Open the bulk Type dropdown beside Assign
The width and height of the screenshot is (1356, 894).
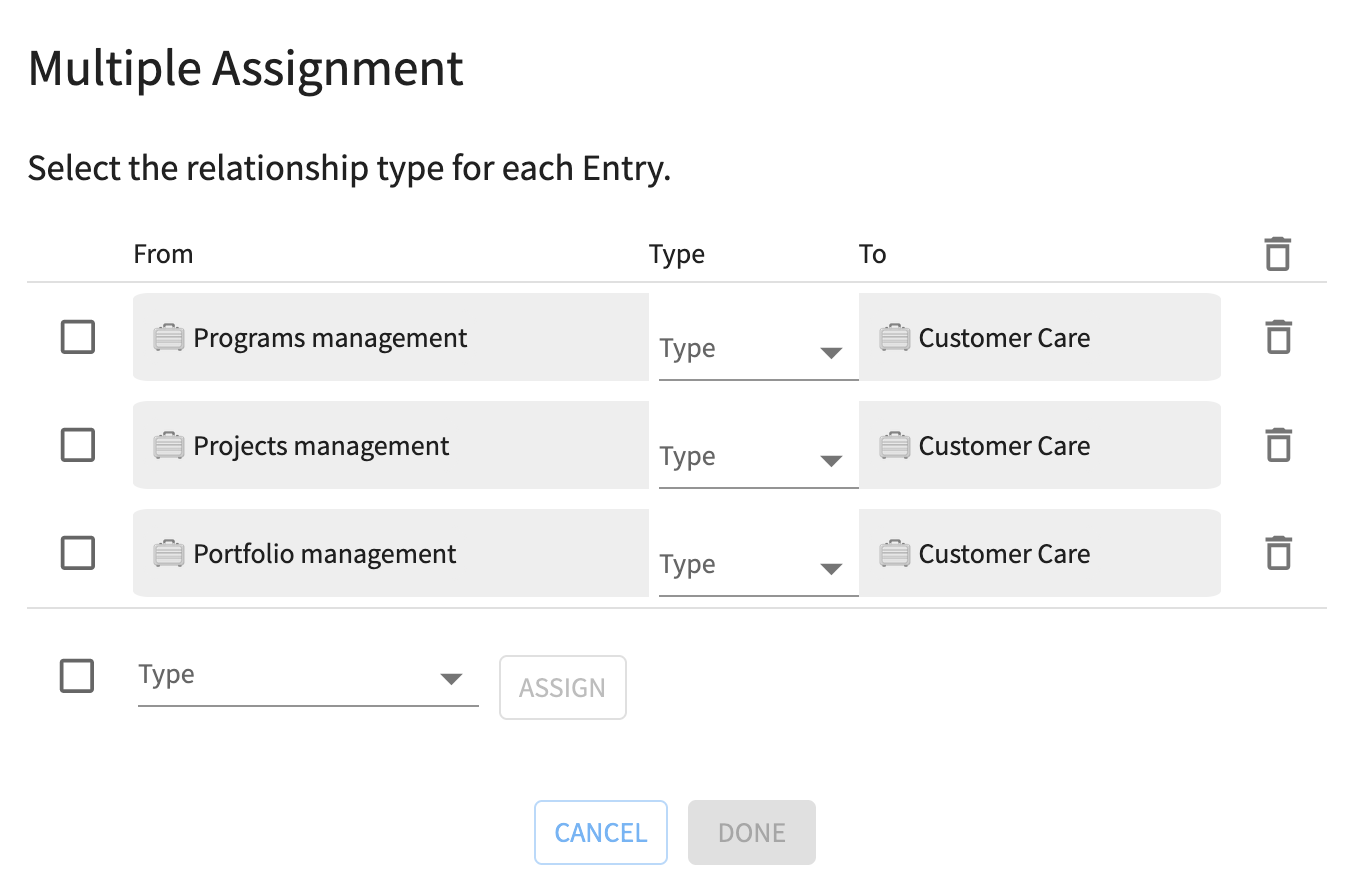click(x=307, y=677)
